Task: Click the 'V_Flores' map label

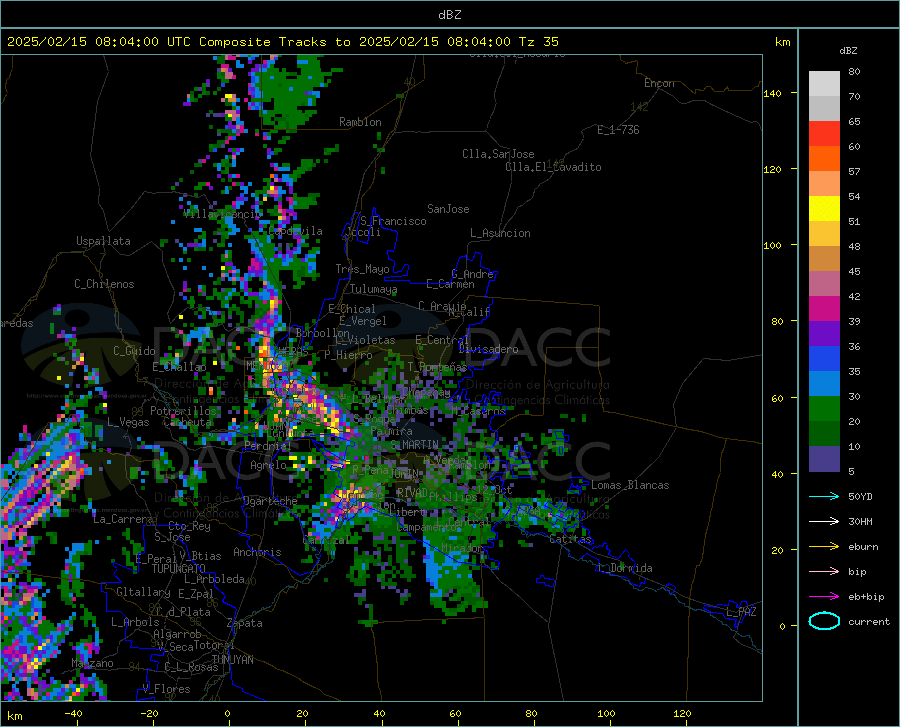Action: (x=166, y=689)
